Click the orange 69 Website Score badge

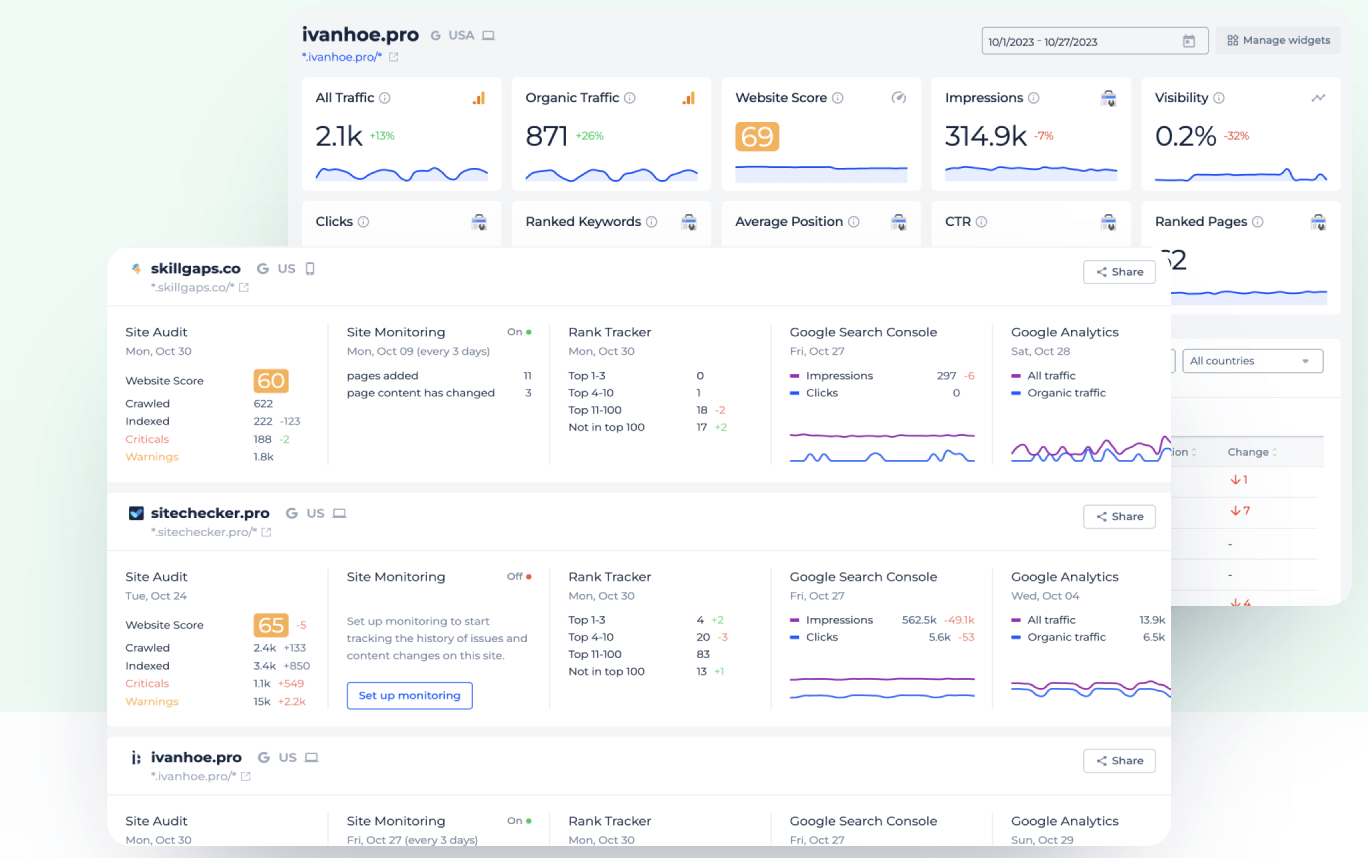757,136
